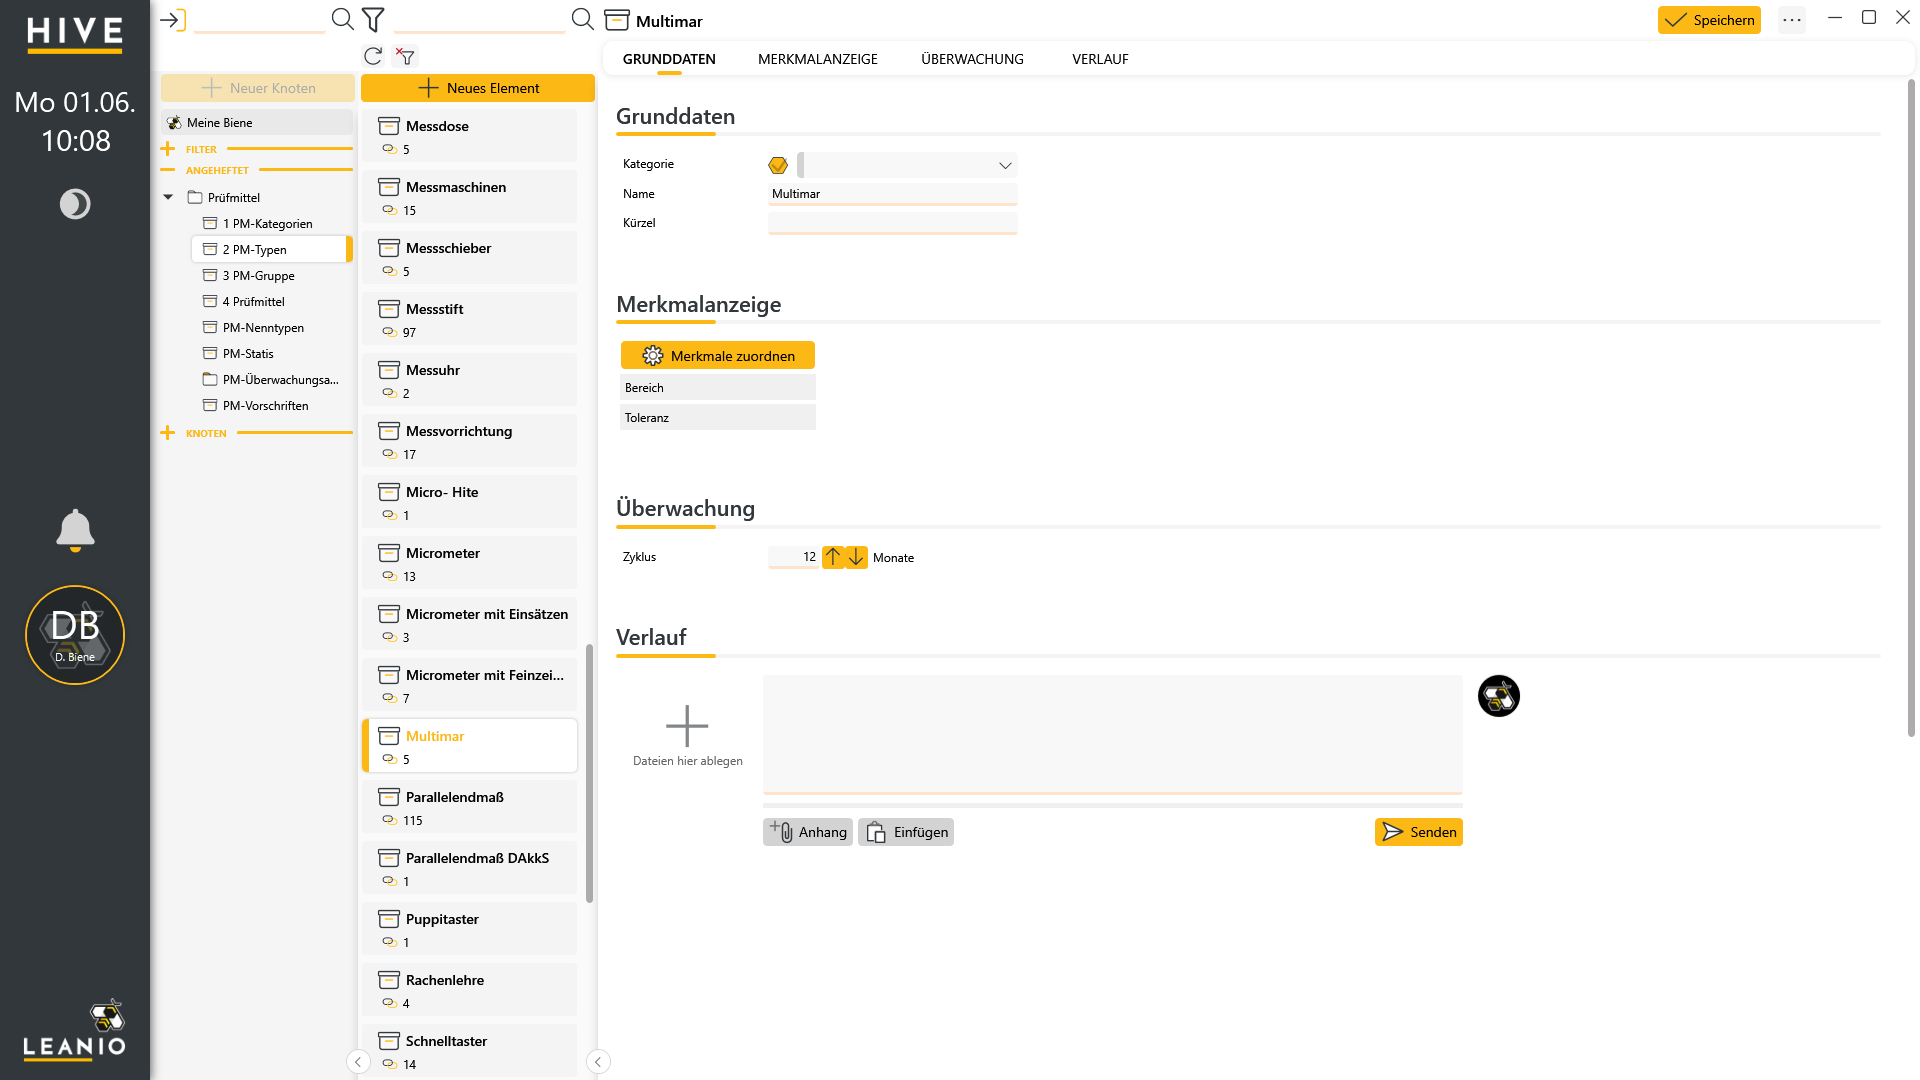This screenshot has height=1080, width=1920.
Task: Refresh the element list
Action: click(x=373, y=56)
